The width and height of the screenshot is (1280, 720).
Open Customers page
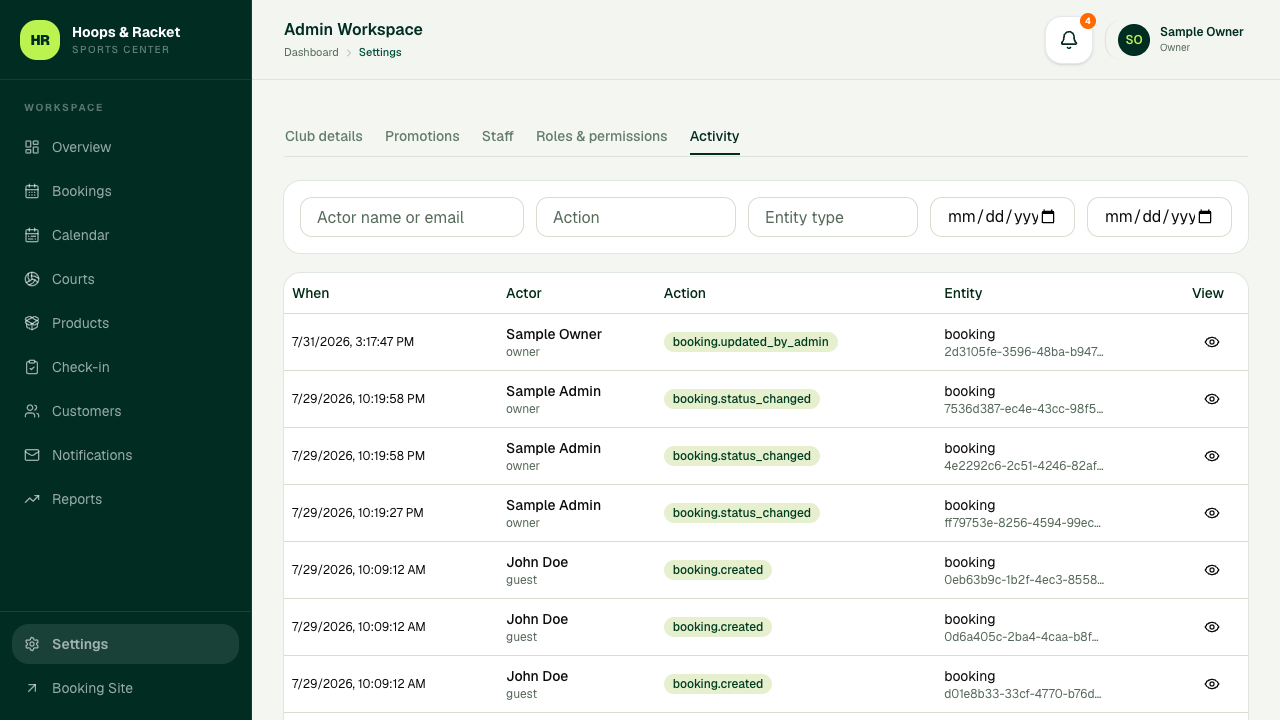click(125, 411)
